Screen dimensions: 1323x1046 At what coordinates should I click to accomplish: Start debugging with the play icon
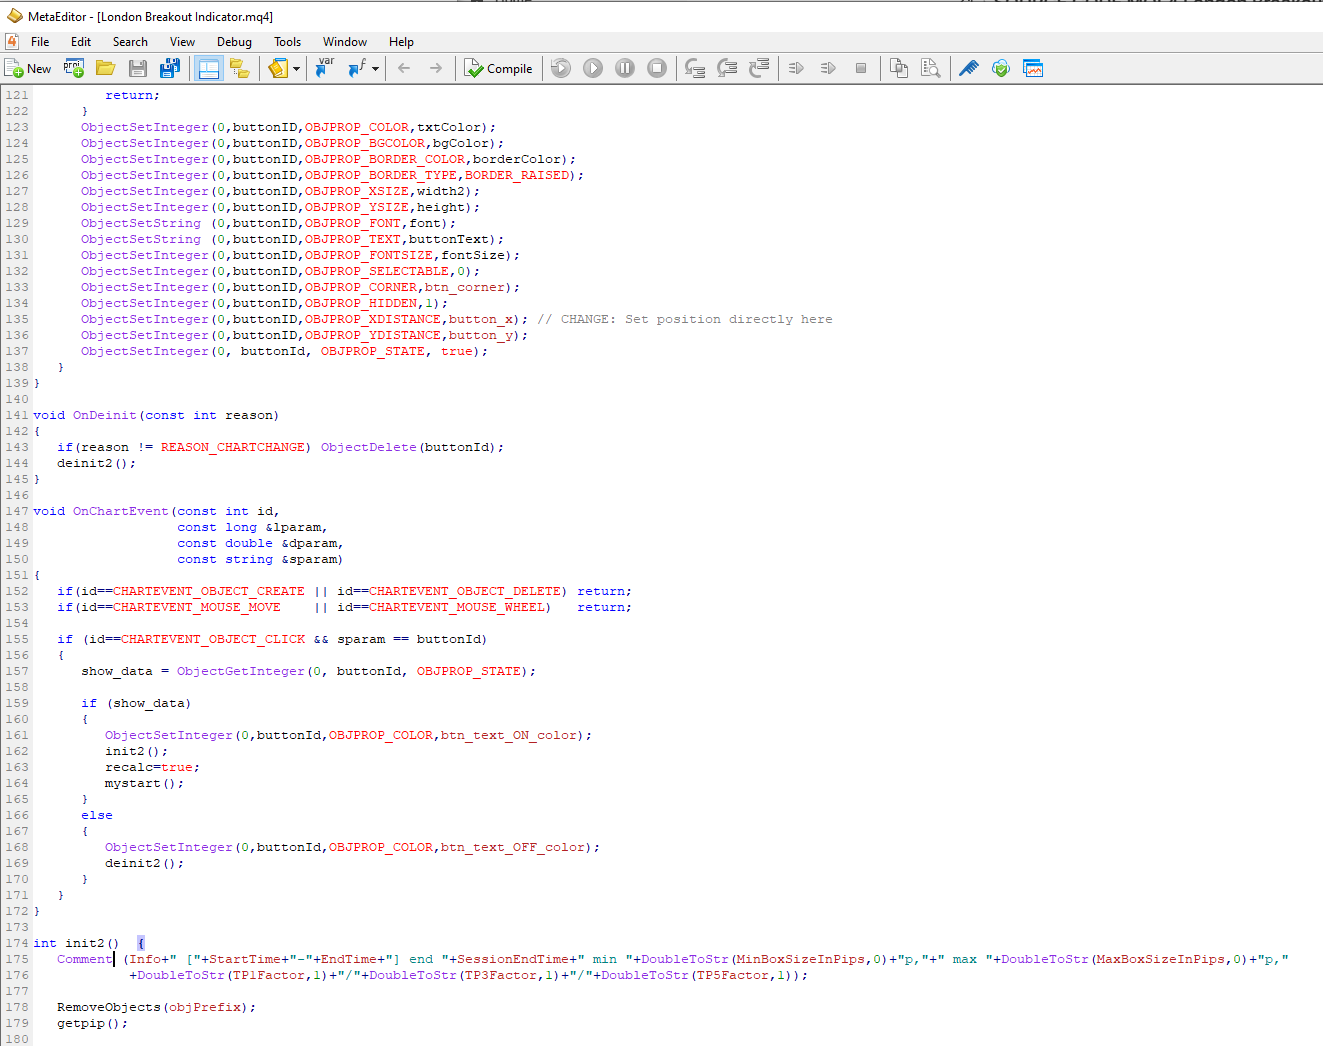[x=593, y=68]
